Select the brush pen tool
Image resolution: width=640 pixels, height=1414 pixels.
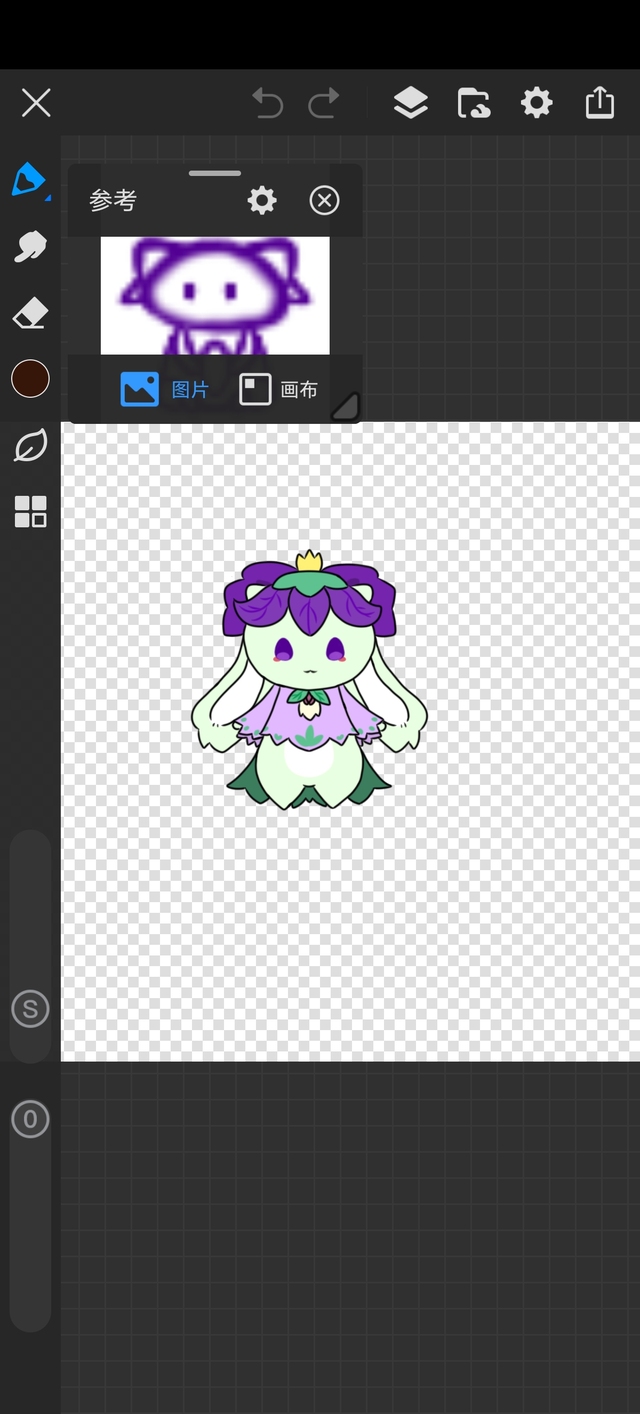(x=29, y=180)
